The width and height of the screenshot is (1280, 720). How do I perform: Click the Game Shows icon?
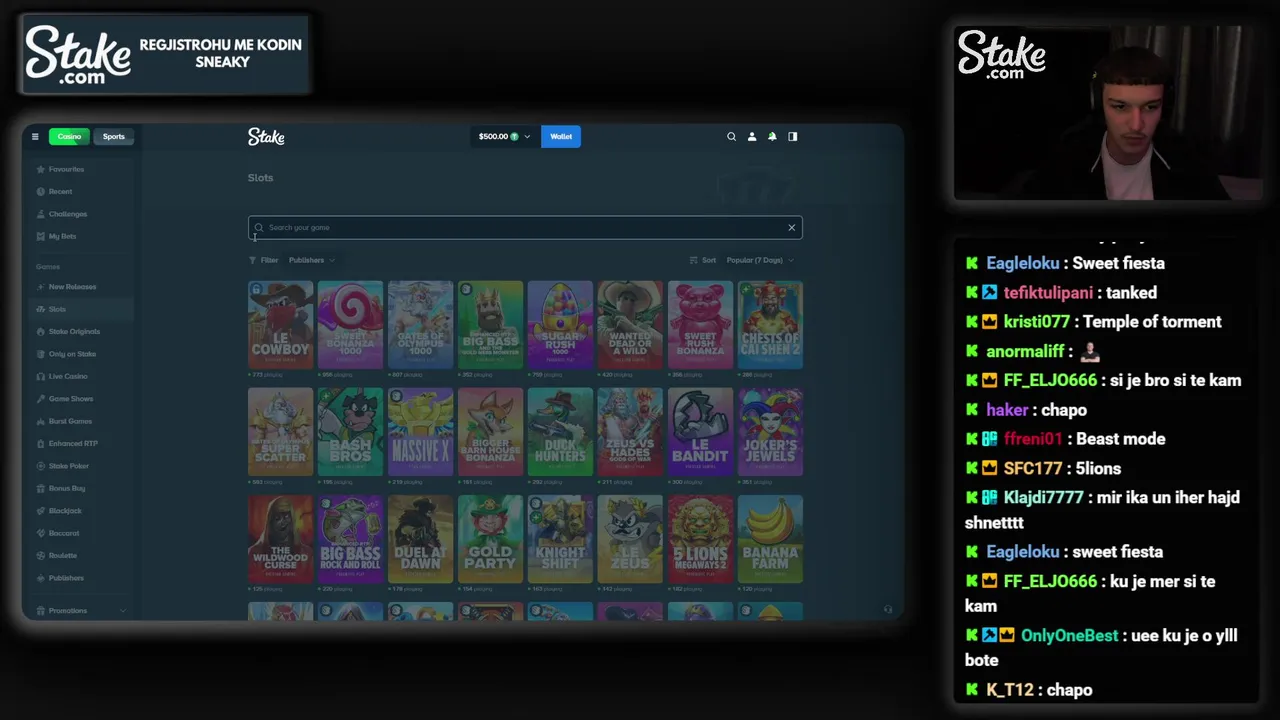pyautogui.click(x=41, y=399)
